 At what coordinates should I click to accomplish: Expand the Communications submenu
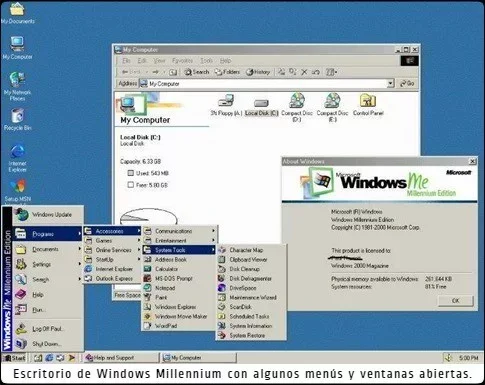pyautogui.click(x=179, y=231)
